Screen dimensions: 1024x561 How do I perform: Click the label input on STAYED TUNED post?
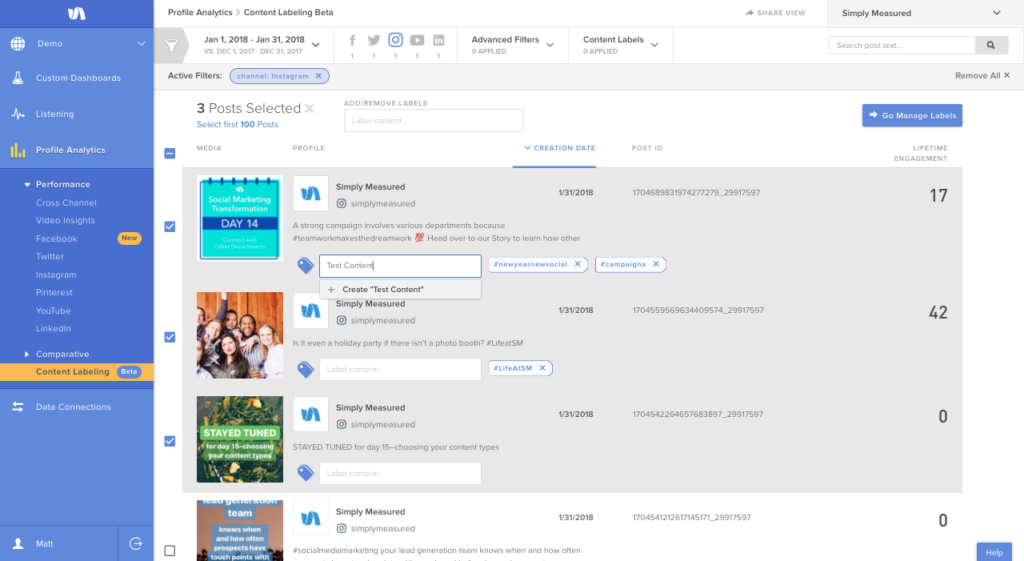[x=400, y=473]
